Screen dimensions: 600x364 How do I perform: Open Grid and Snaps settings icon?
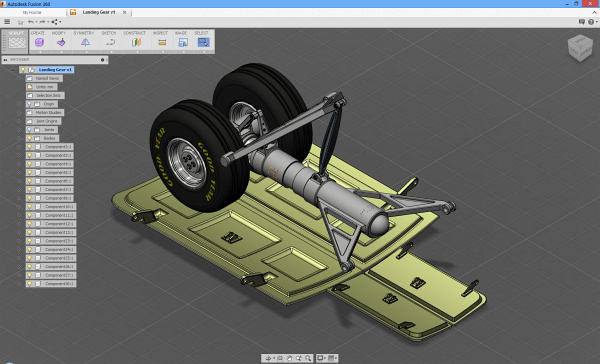coord(331,358)
